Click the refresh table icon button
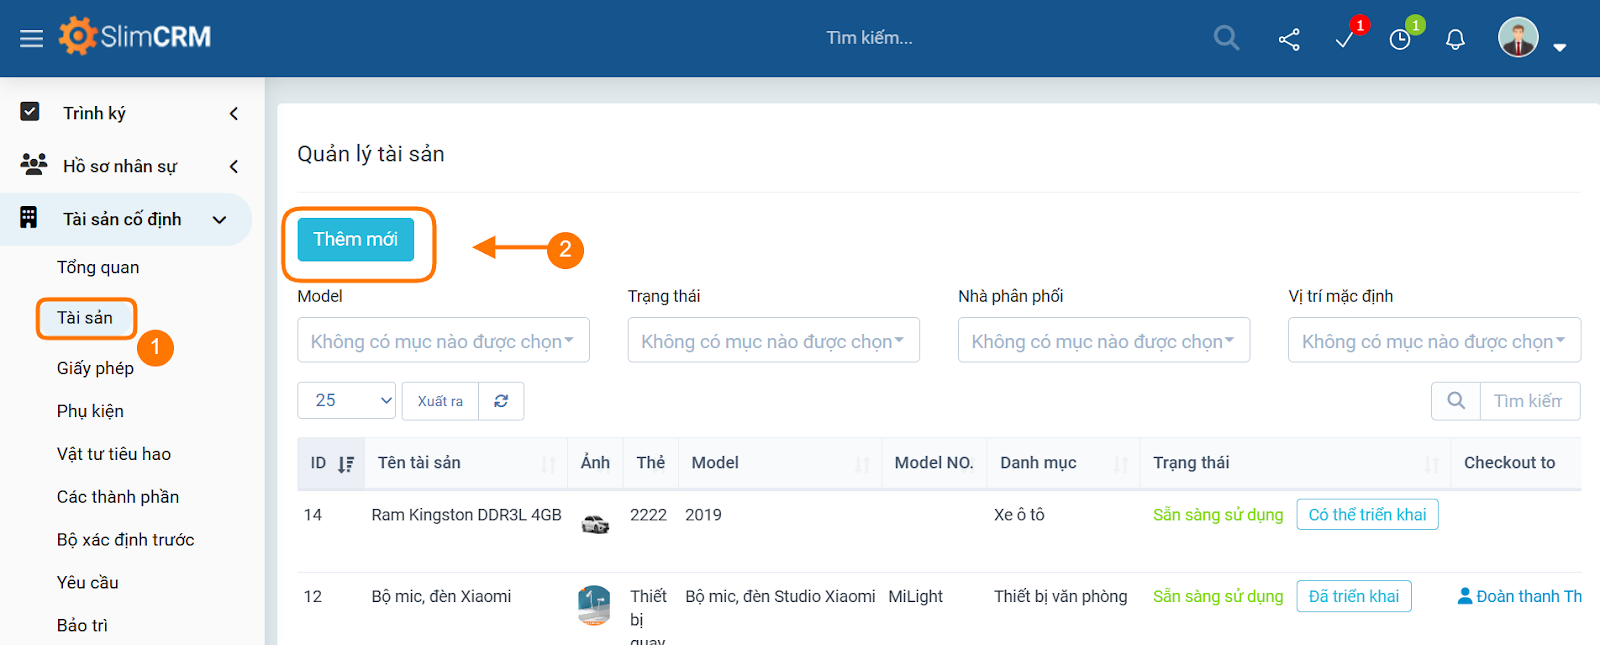Viewport: 1600px width, 645px height. [501, 401]
